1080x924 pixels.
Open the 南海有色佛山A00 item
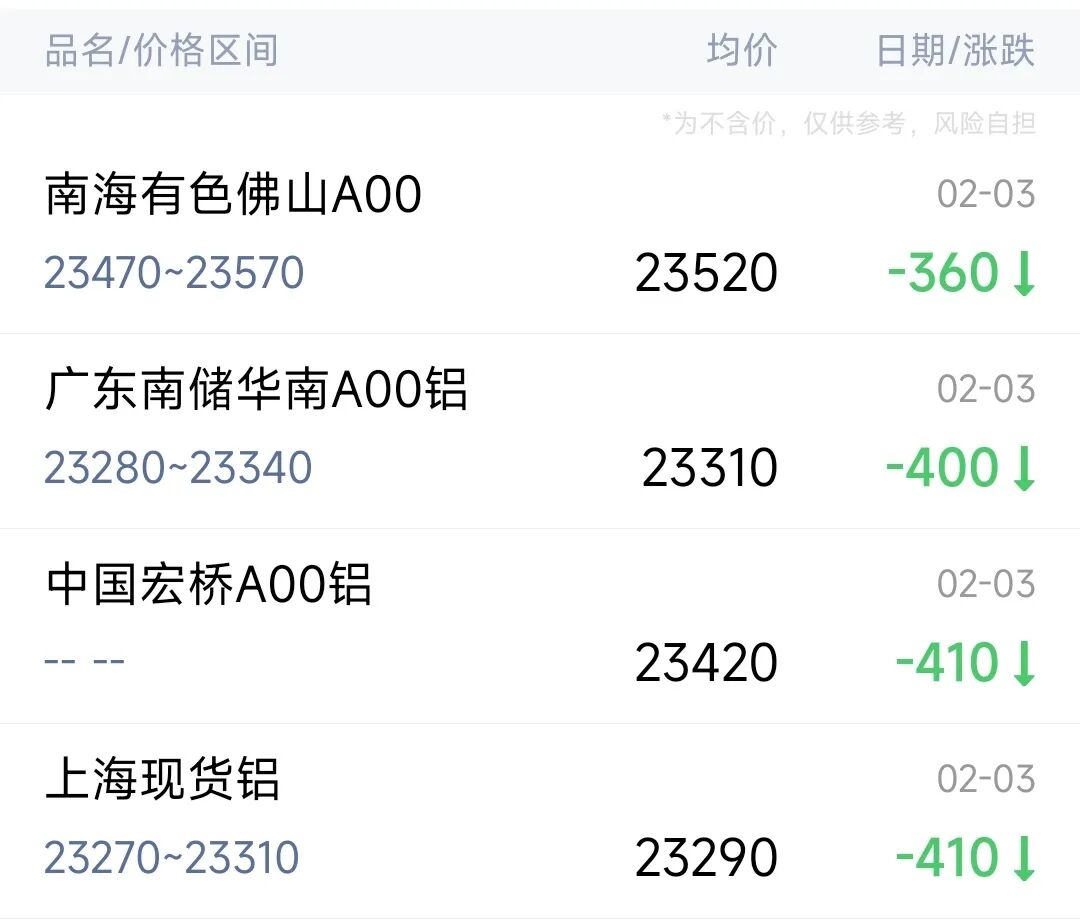pyautogui.click(x=234, y=196)
